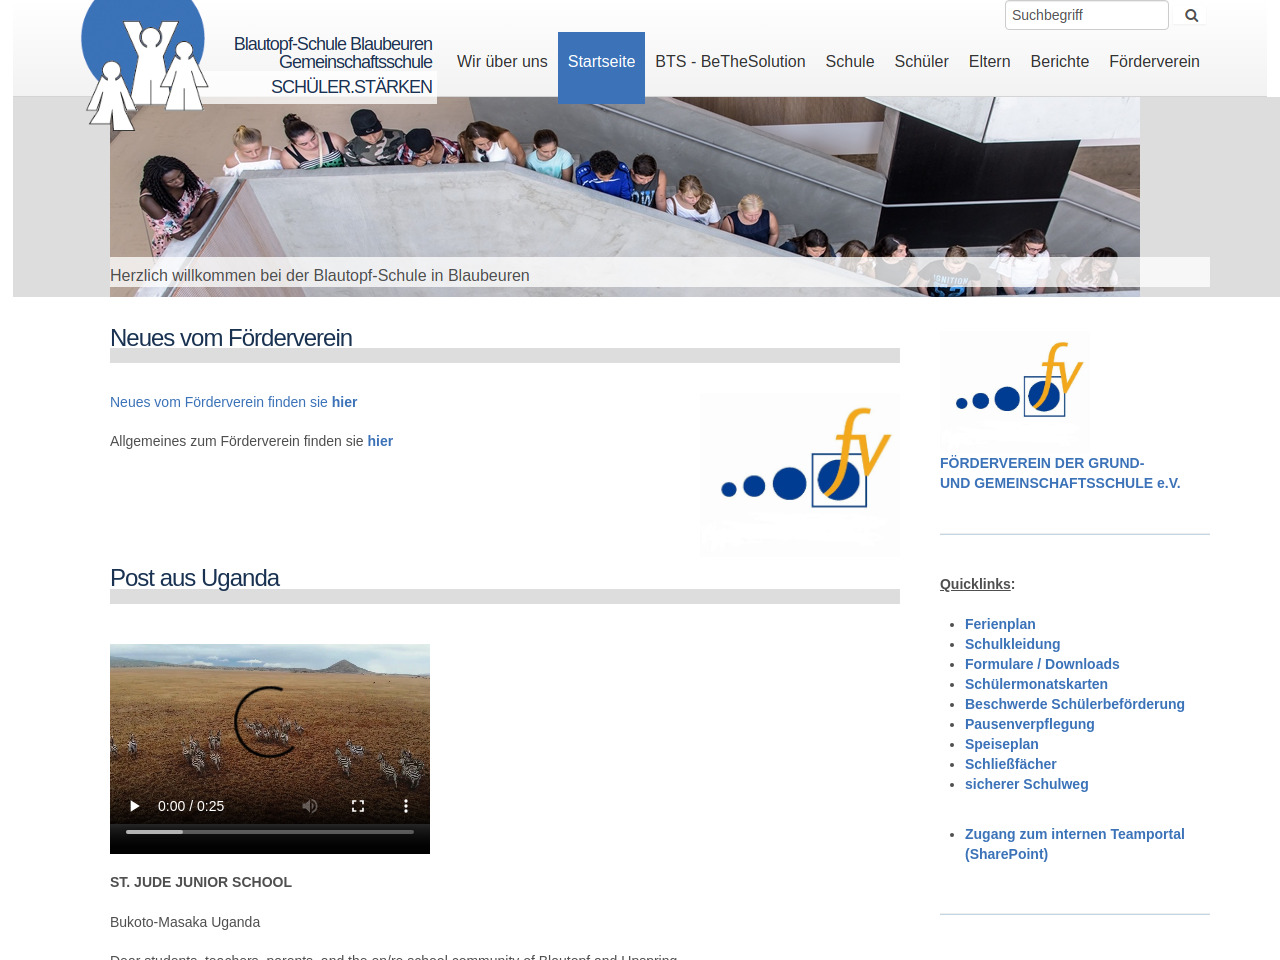1280x960 pixels.
Task: Play the Uganda video
Action: pos(135,806)
